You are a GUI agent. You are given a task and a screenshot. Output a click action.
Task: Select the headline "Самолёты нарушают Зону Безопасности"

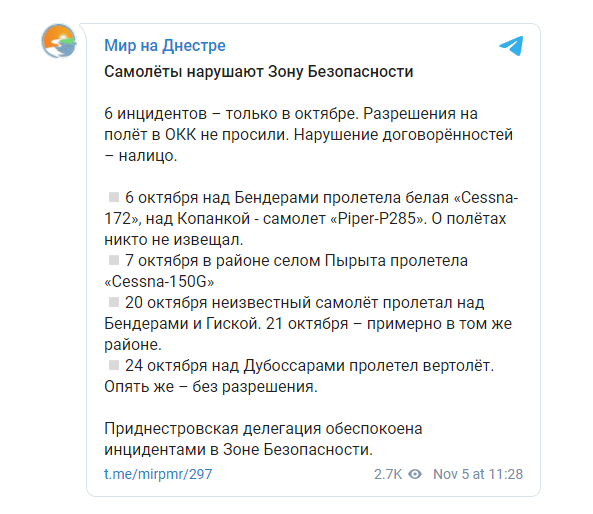coord(259,72)
